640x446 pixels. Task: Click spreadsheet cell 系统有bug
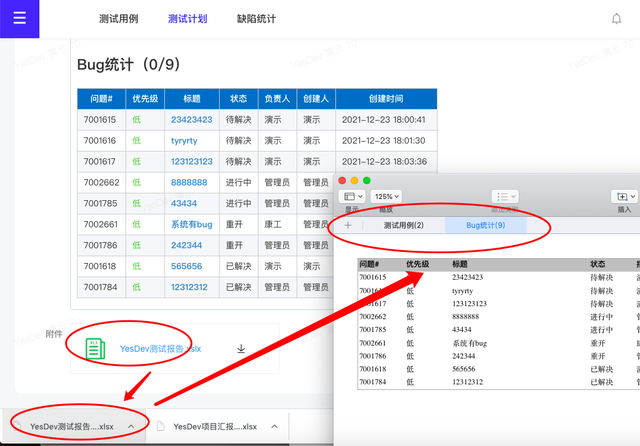[x=469, y=343]
